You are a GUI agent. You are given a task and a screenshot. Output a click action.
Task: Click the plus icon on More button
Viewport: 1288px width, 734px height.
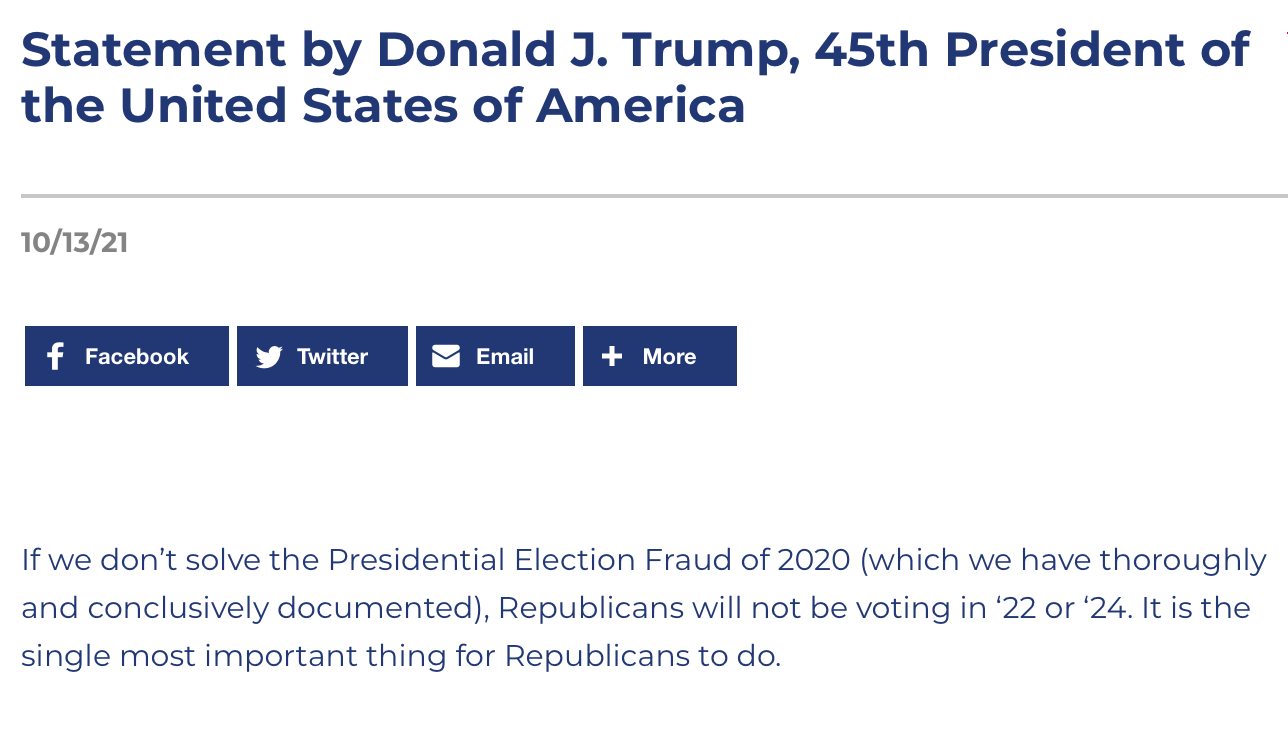pyautogui.click(x=612, y=356)
